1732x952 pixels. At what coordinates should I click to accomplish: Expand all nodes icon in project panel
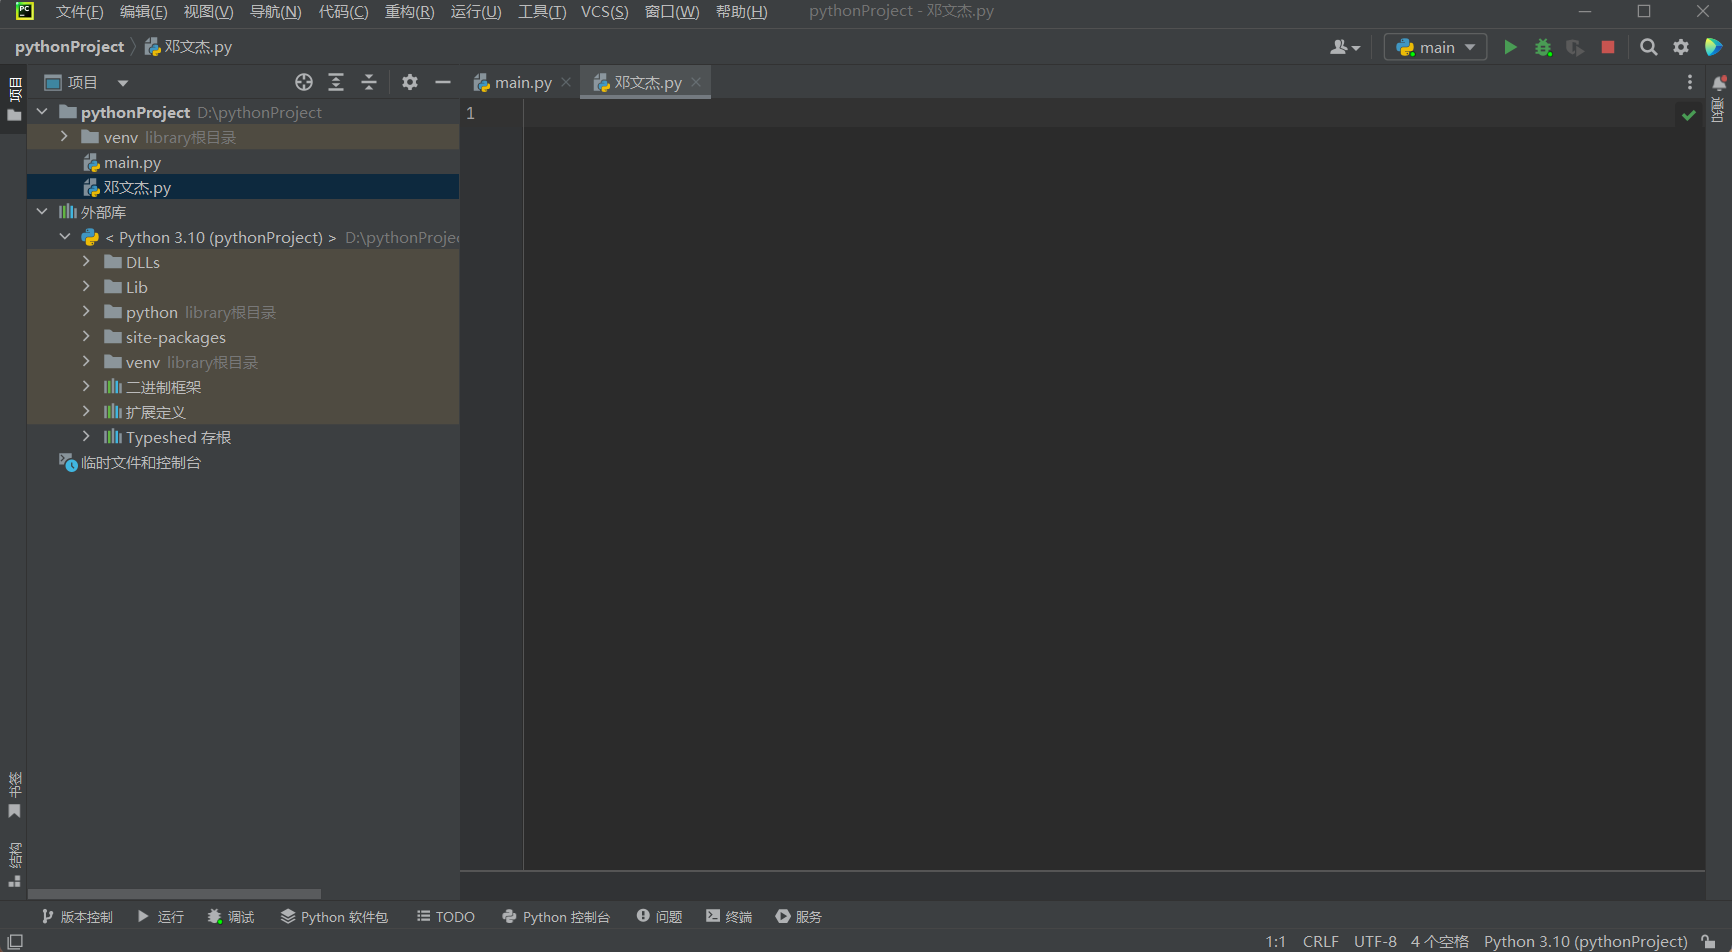click(336, 82)
